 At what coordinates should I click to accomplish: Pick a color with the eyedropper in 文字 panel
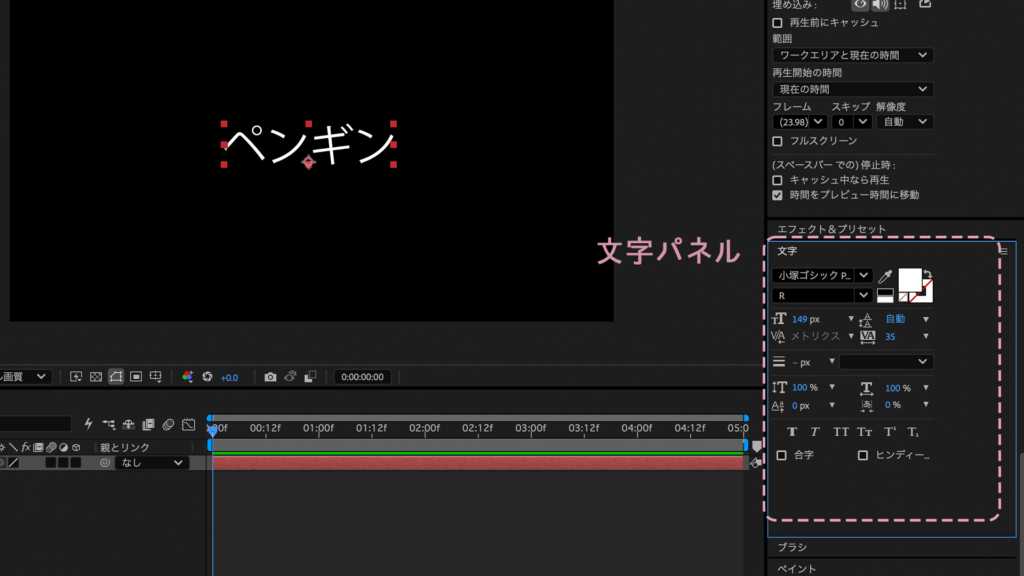(x=885, y=276)
